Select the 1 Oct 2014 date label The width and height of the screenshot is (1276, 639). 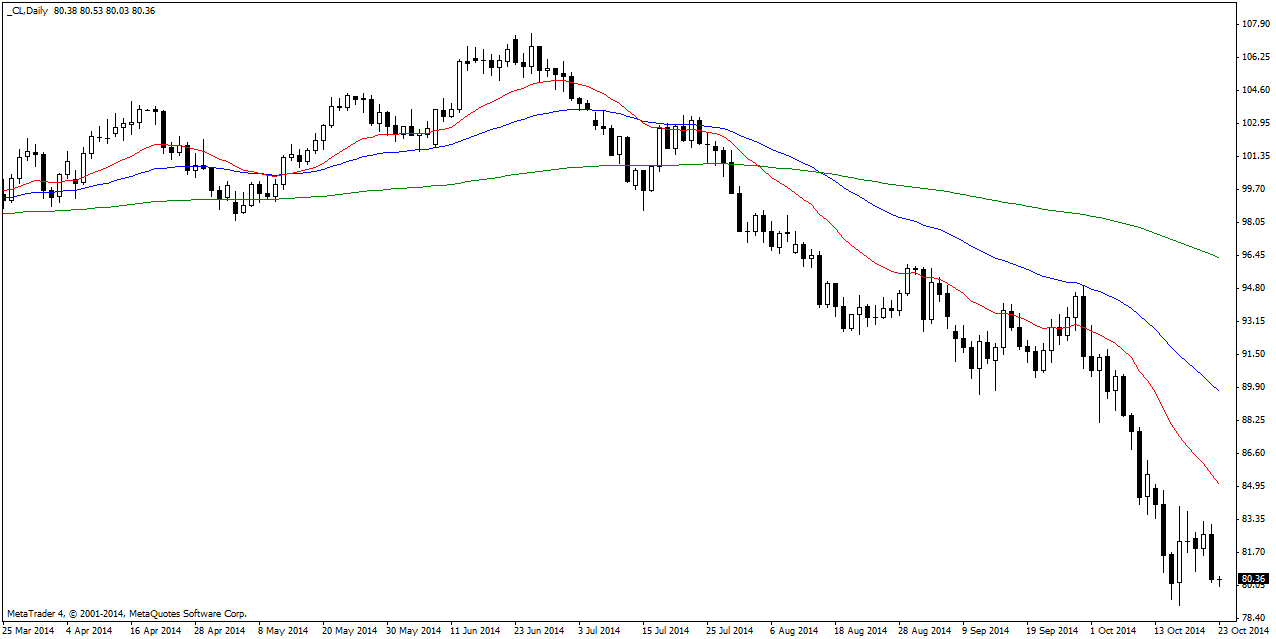click(x=1112, y=631)
